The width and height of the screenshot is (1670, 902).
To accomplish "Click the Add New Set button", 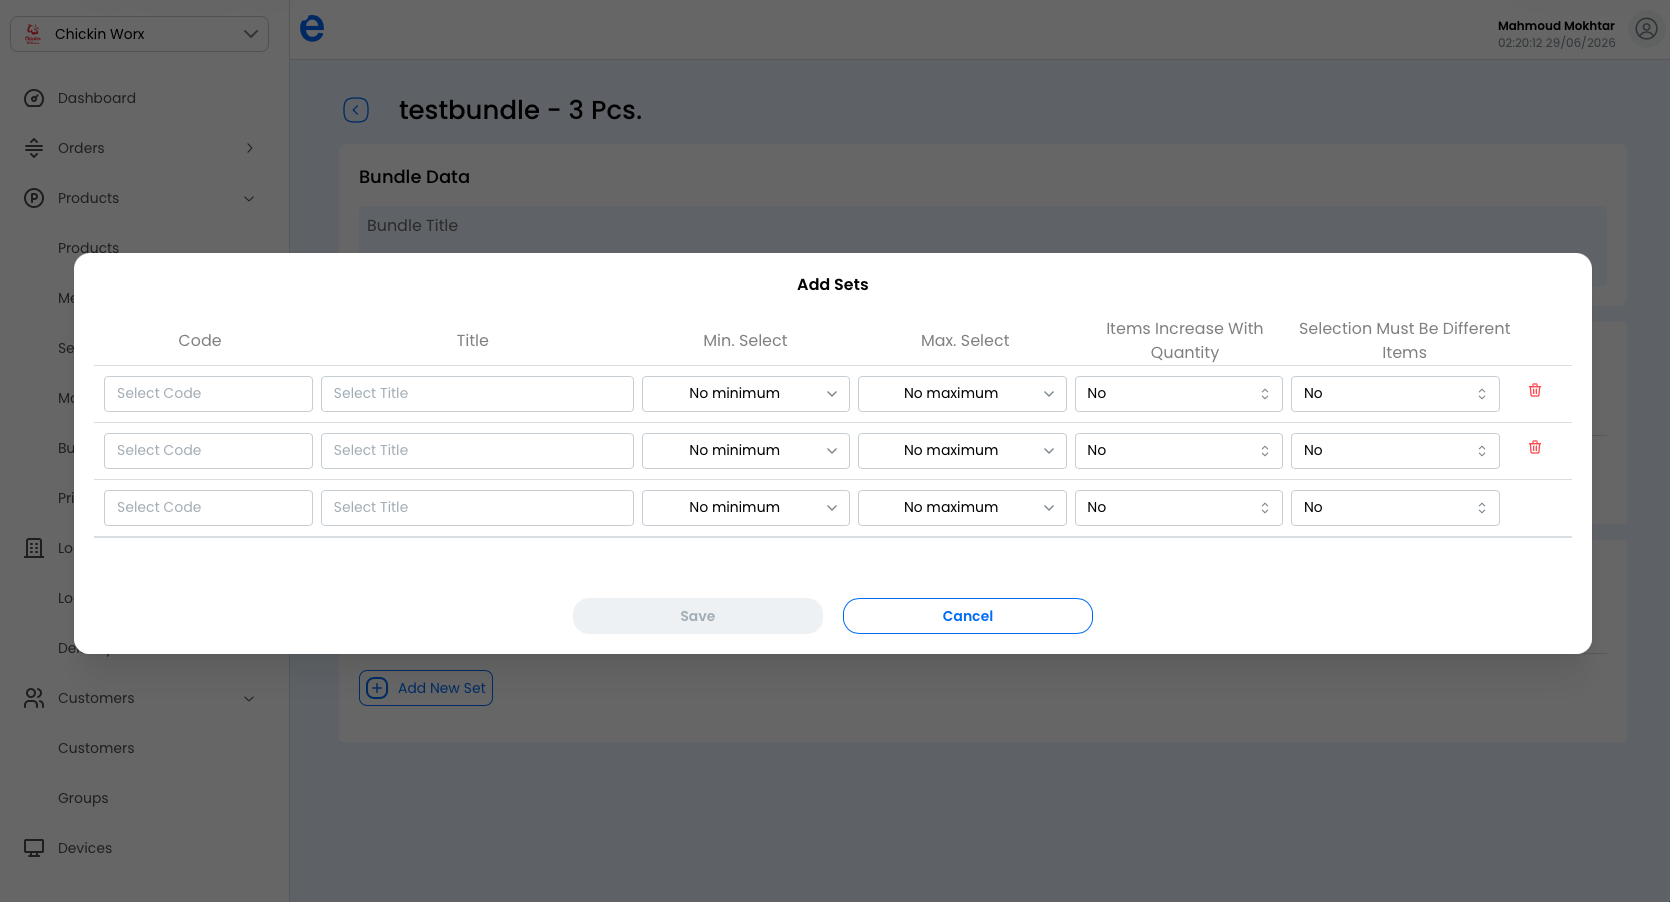I will coord(426,688).
